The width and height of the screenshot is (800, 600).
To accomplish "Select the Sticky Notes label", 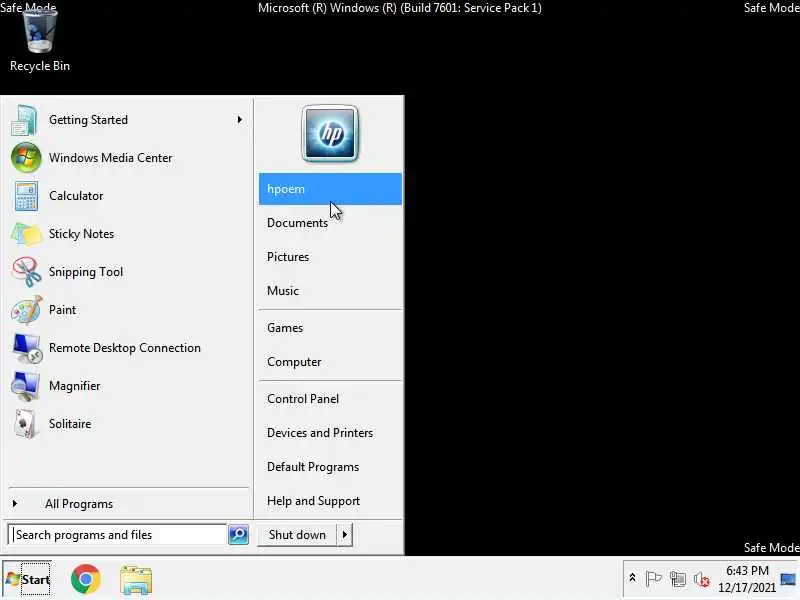I will click(x=81, y=234).
